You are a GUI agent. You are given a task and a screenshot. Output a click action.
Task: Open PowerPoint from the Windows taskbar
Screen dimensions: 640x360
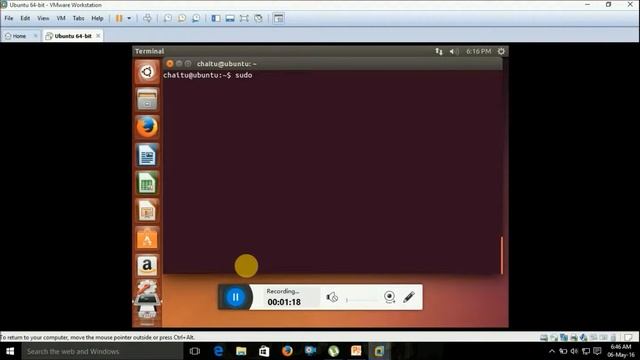(356, 351)
